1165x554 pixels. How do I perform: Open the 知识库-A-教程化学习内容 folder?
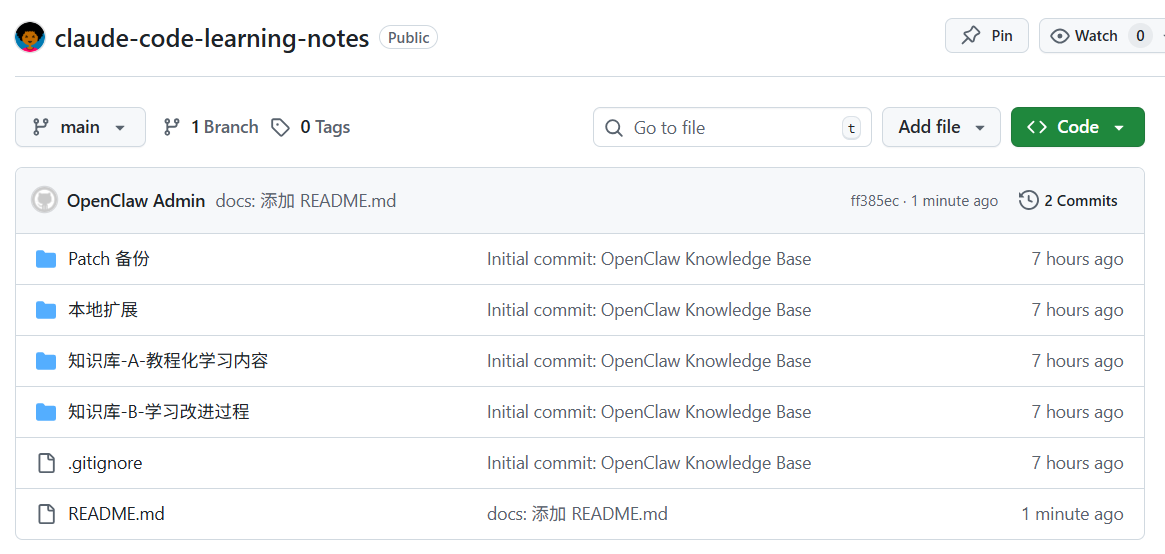pyautogui.click(x=168, y=361)
